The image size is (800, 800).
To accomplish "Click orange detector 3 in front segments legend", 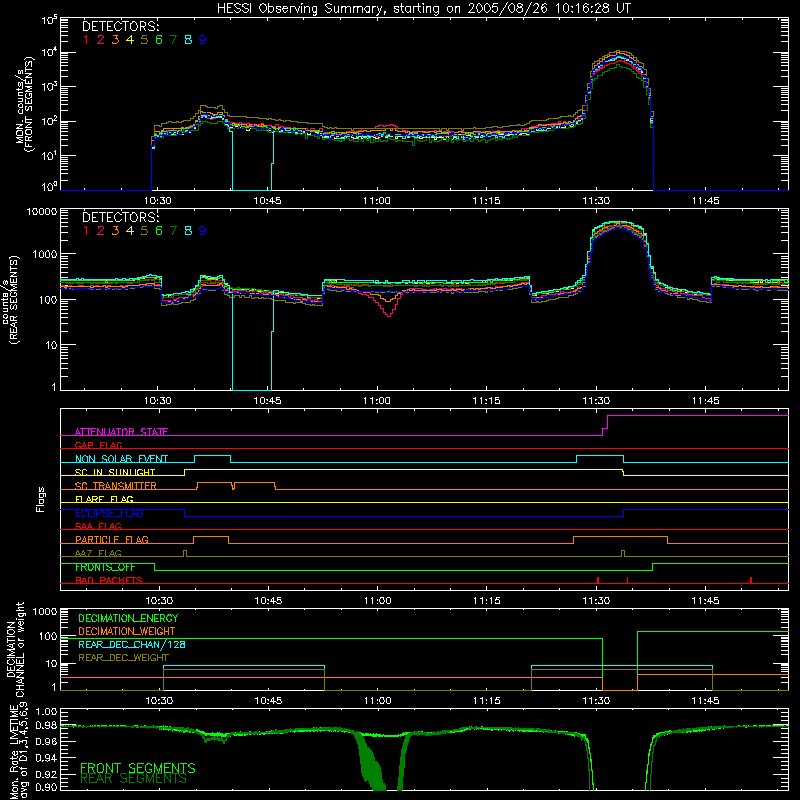I will [x=115, y=40].
